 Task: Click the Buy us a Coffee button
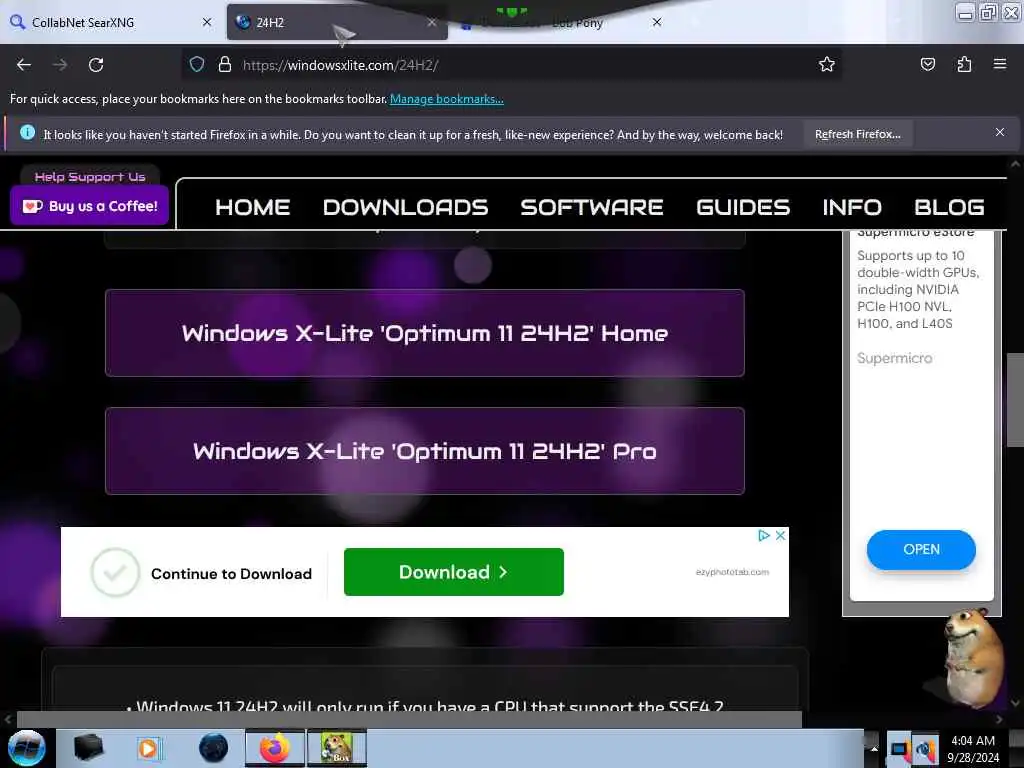click(x=89, y=206)
